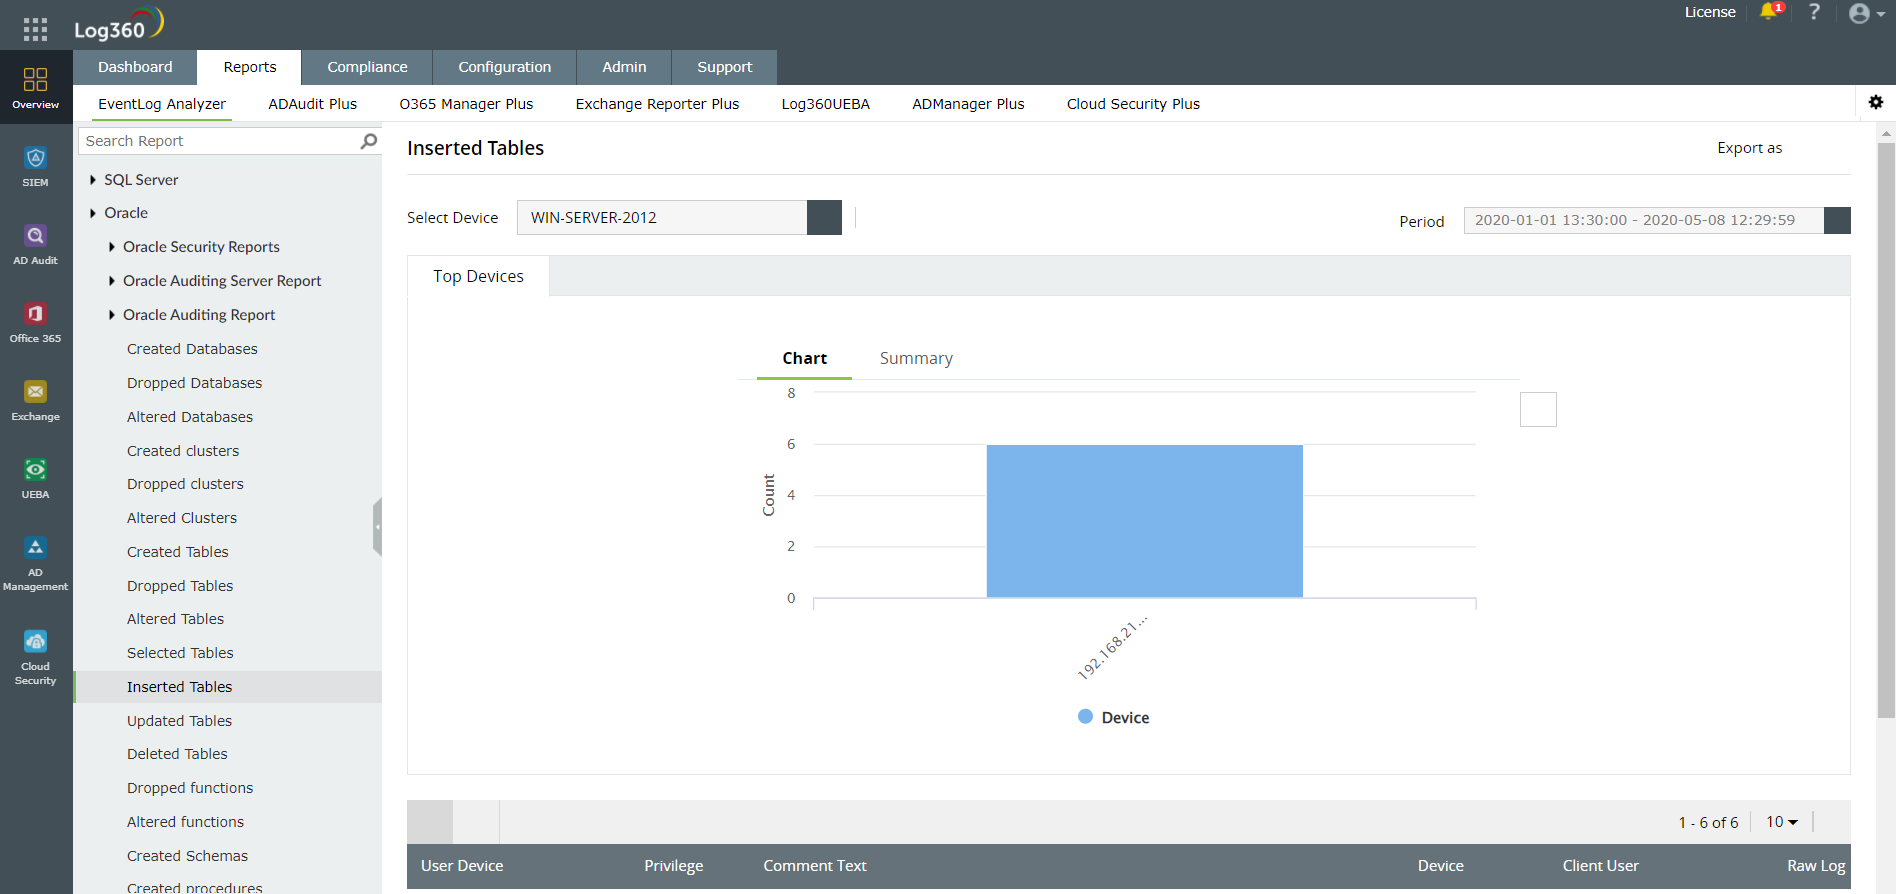
Task: Switch to the Compliance tab
Action: 367,67
